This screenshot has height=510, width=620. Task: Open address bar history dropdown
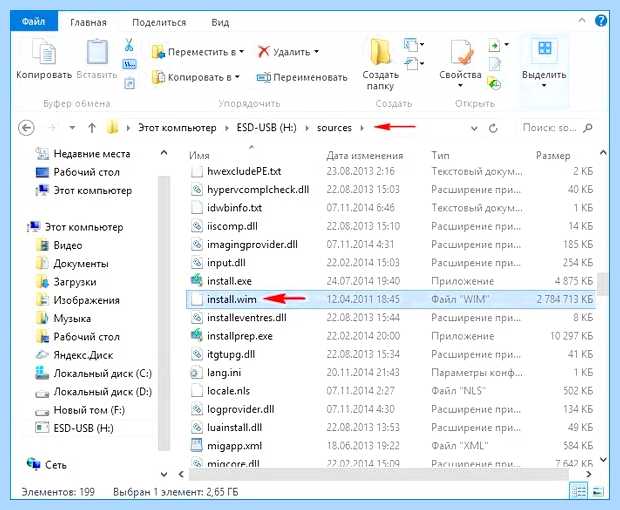tap(474, 128)
